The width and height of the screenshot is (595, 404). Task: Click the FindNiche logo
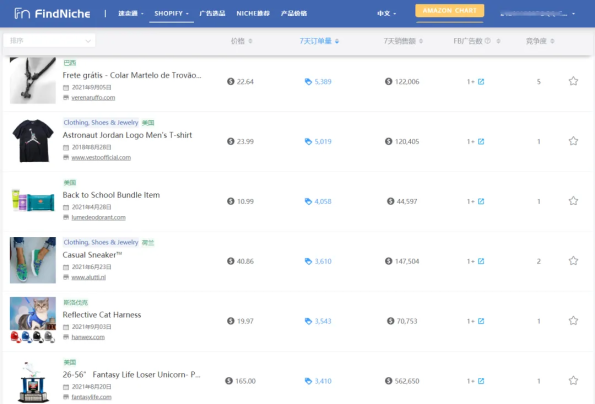pos(52,14)
